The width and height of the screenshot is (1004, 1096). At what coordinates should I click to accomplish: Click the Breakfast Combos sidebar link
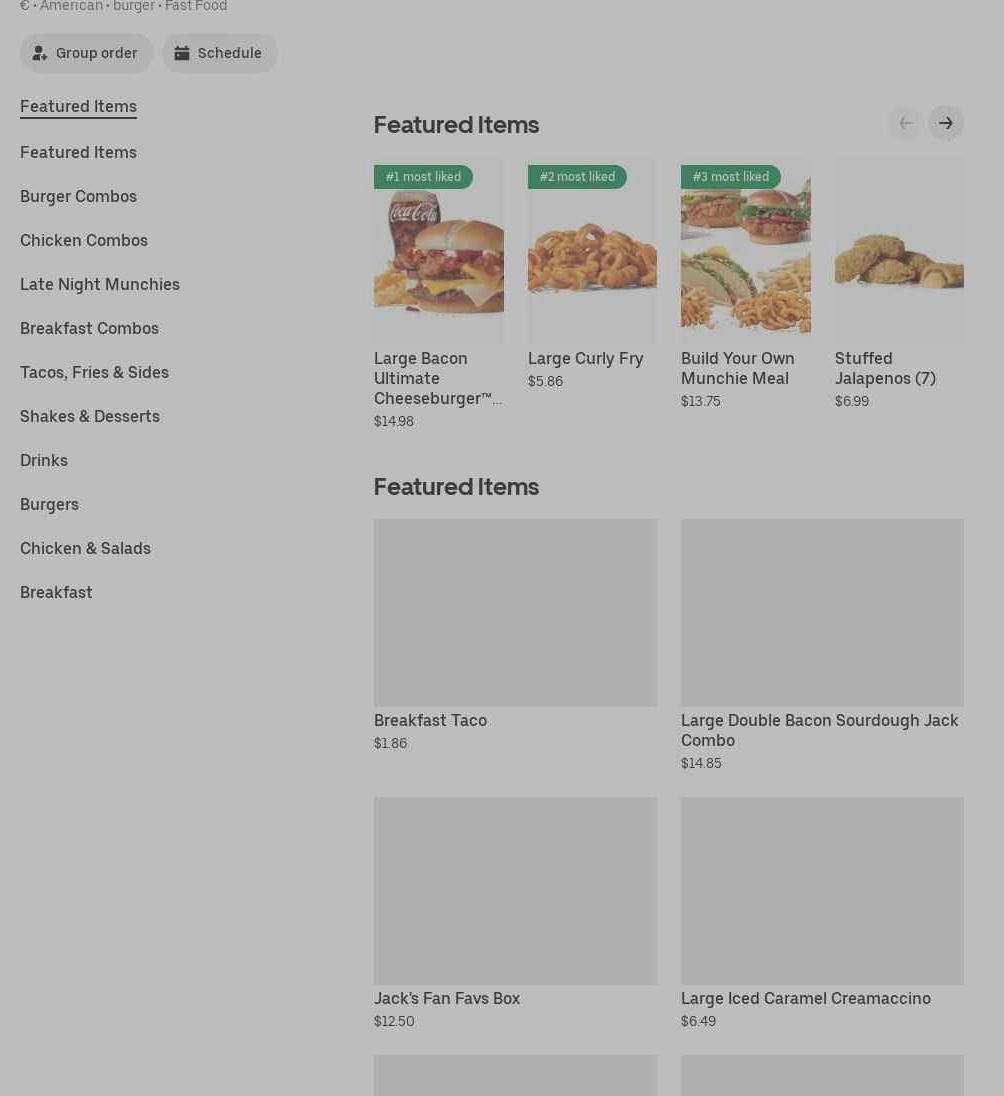point(89,328)
